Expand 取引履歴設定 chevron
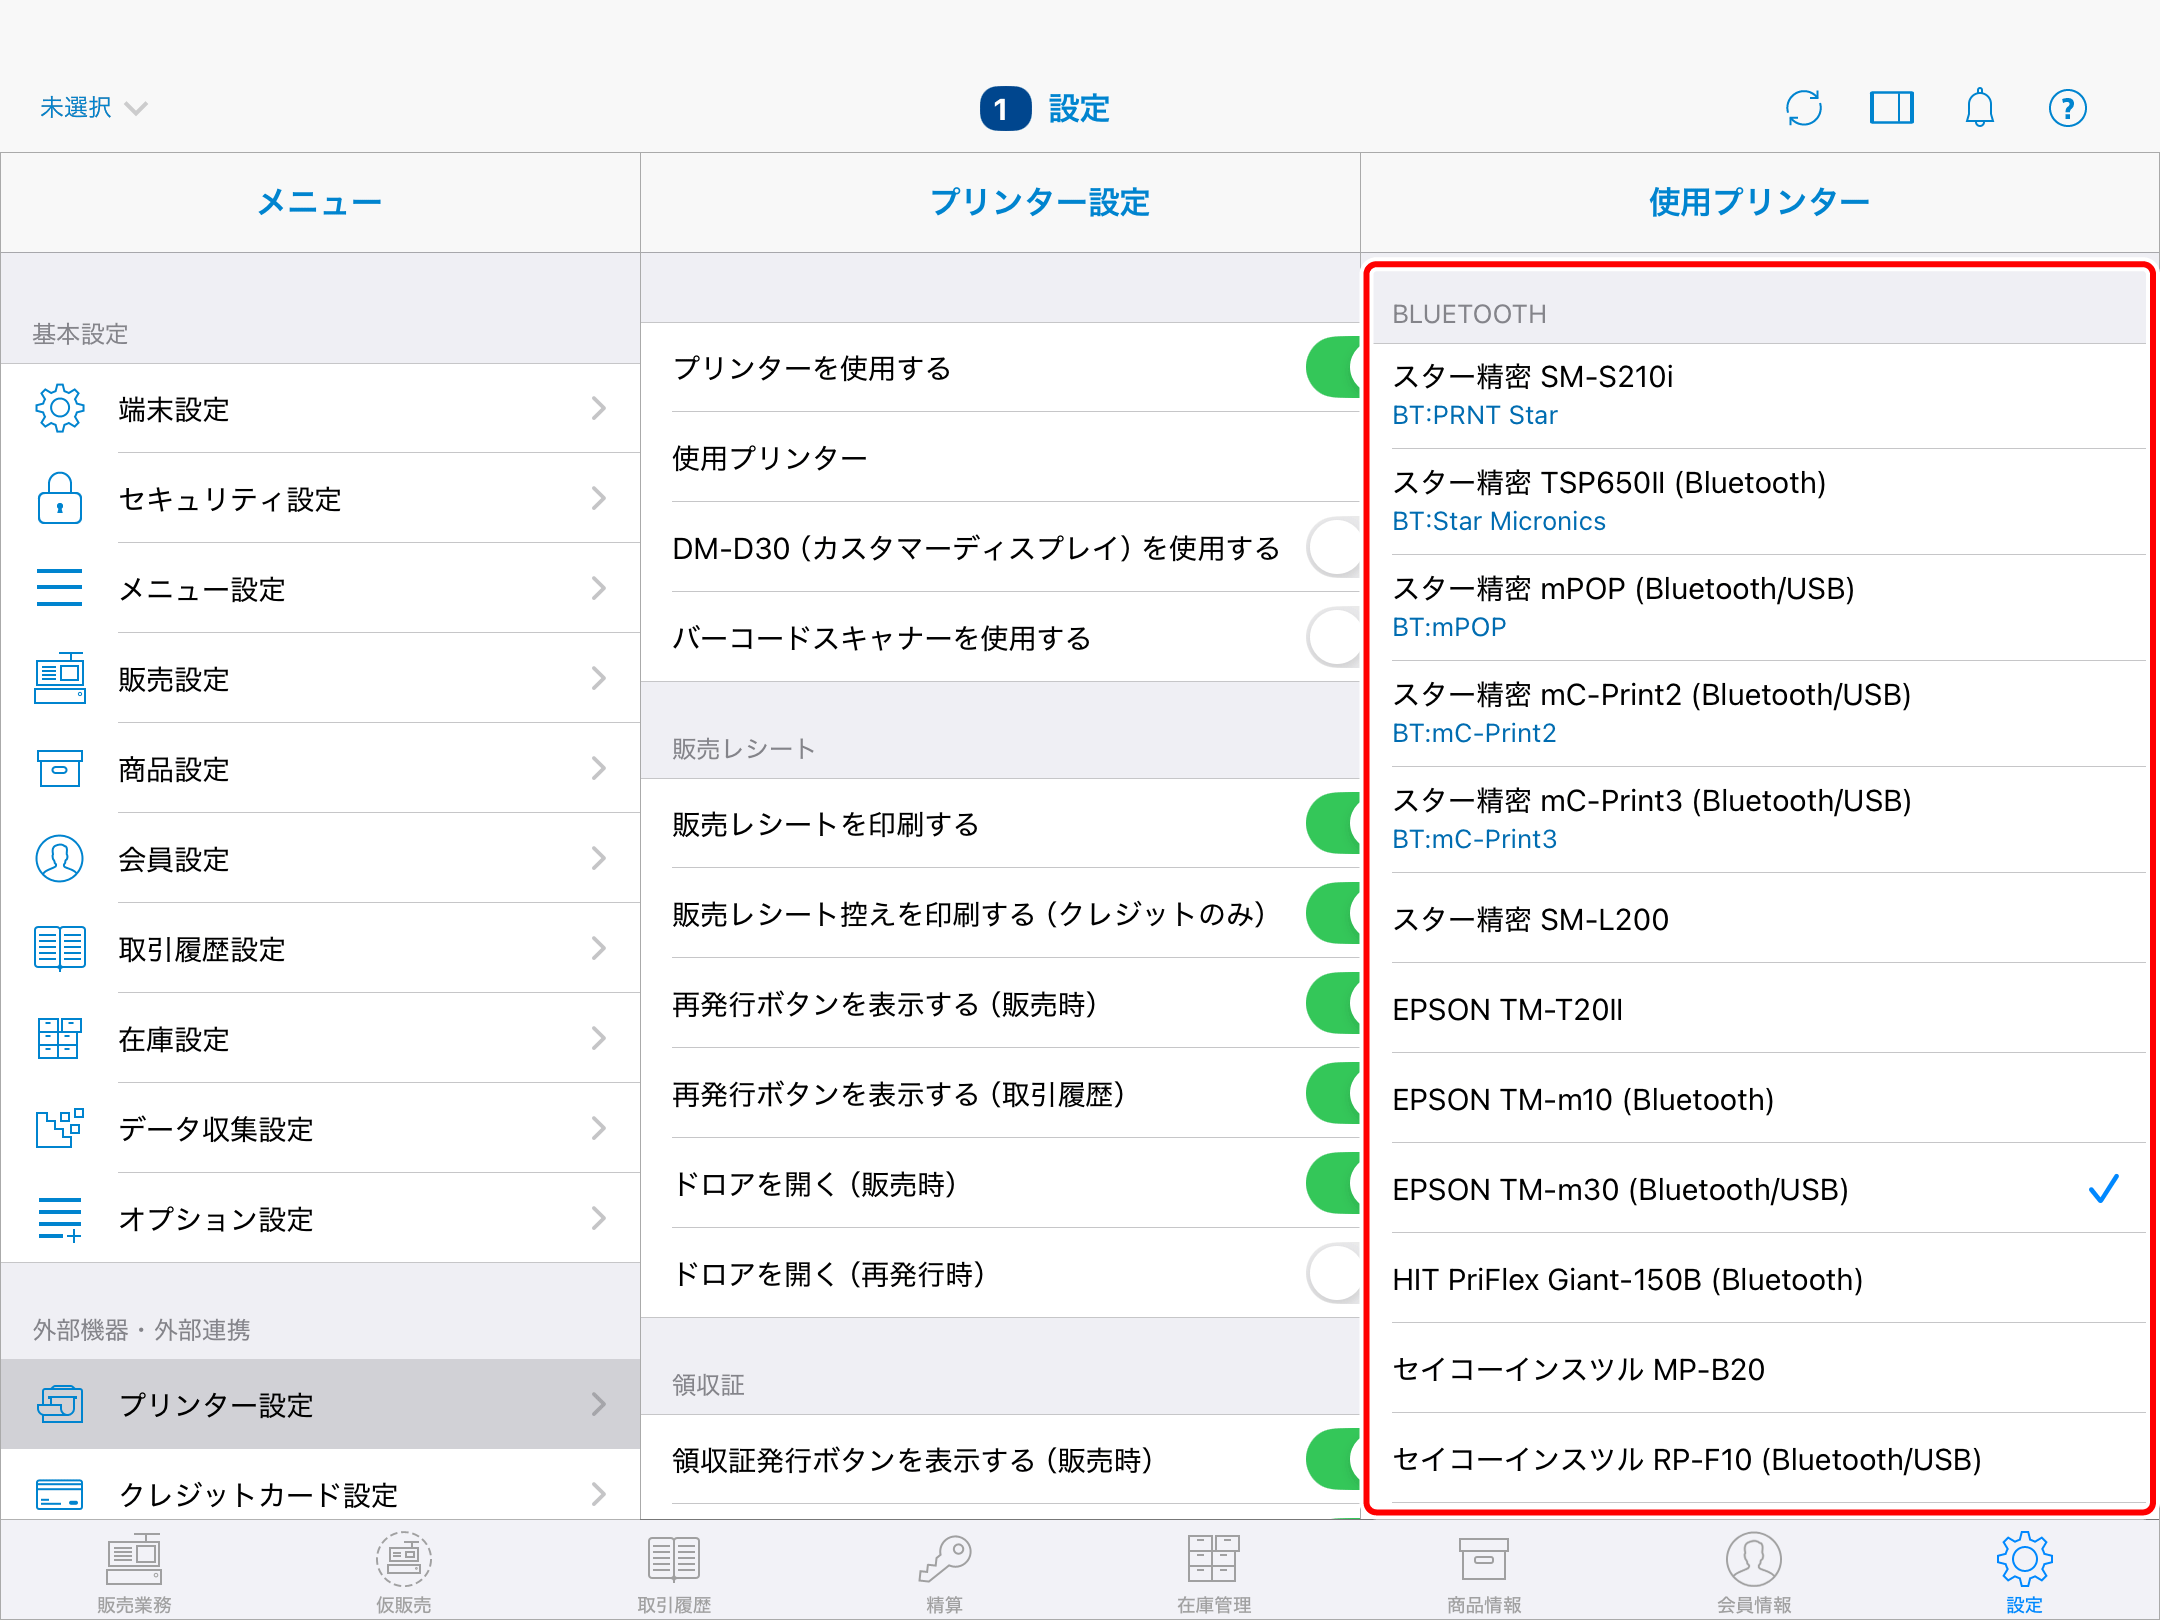Screen dimensions: 2160x1620 click(599, 948)
